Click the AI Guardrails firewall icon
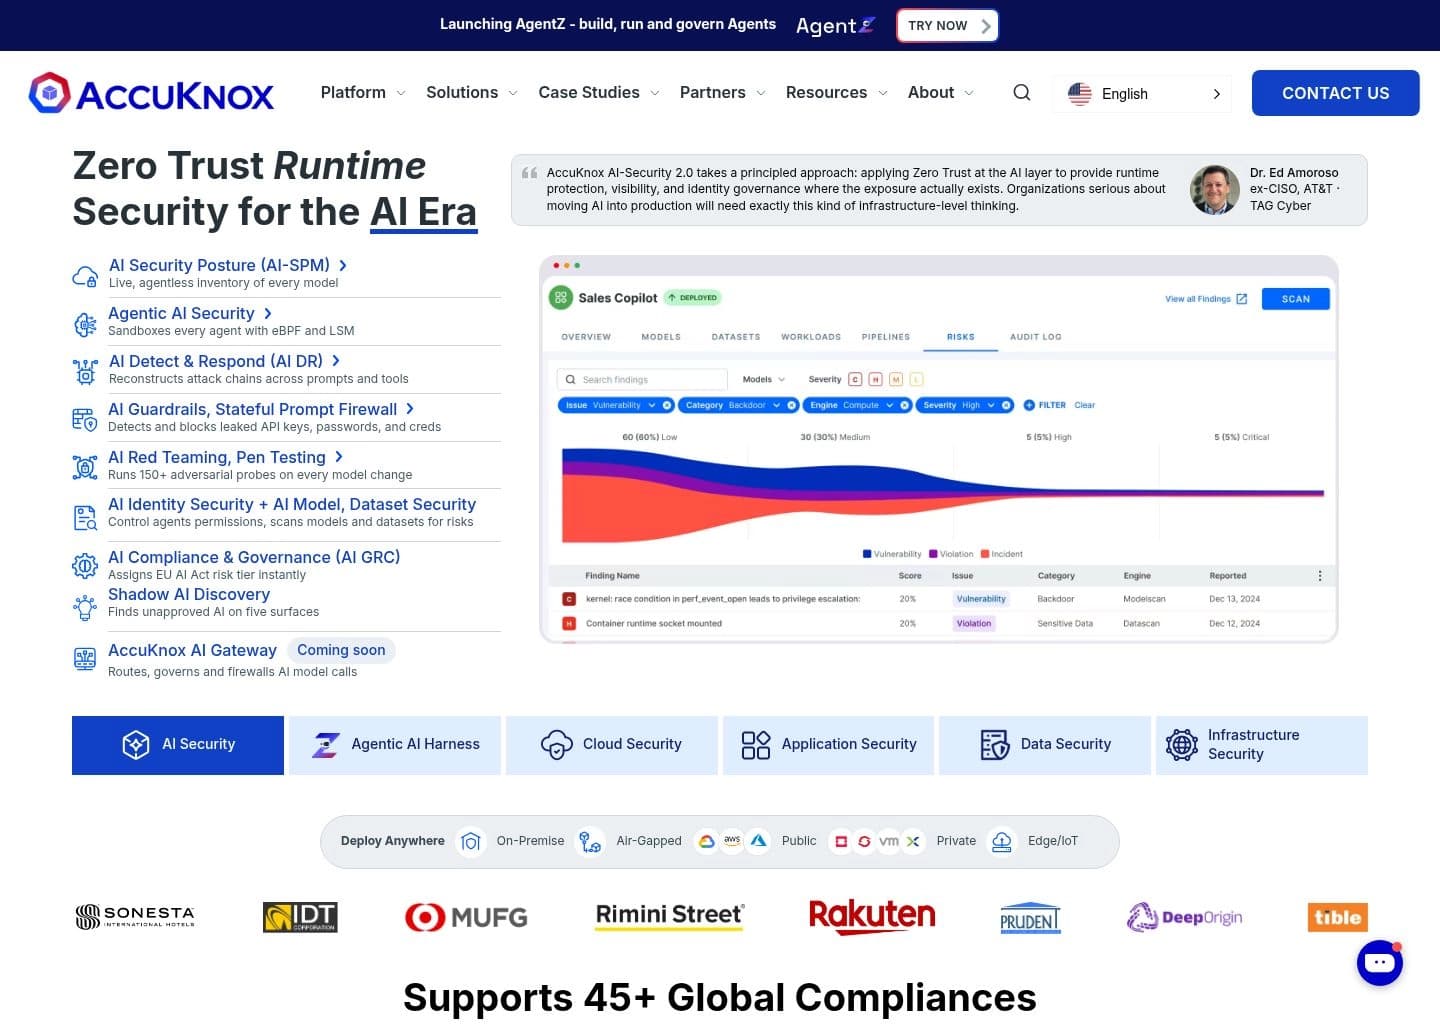This screenshot has height=1024, width=1440. pyautogui.click(x=85, y=420)
